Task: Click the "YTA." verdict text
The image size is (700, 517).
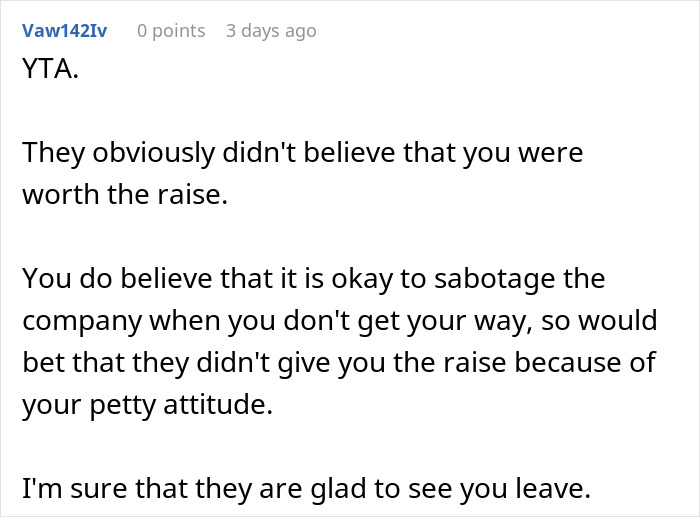Action: point(48,72)
